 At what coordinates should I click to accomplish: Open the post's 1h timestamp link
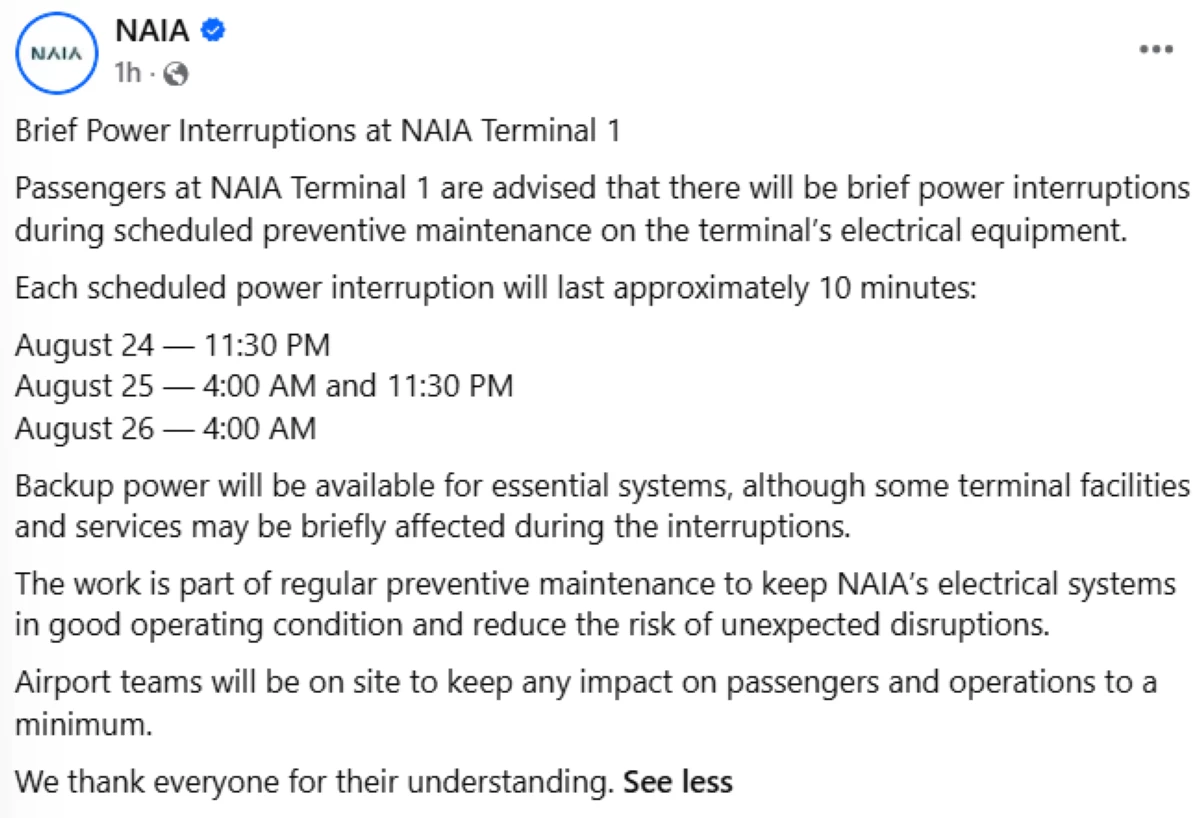point(127,73)
